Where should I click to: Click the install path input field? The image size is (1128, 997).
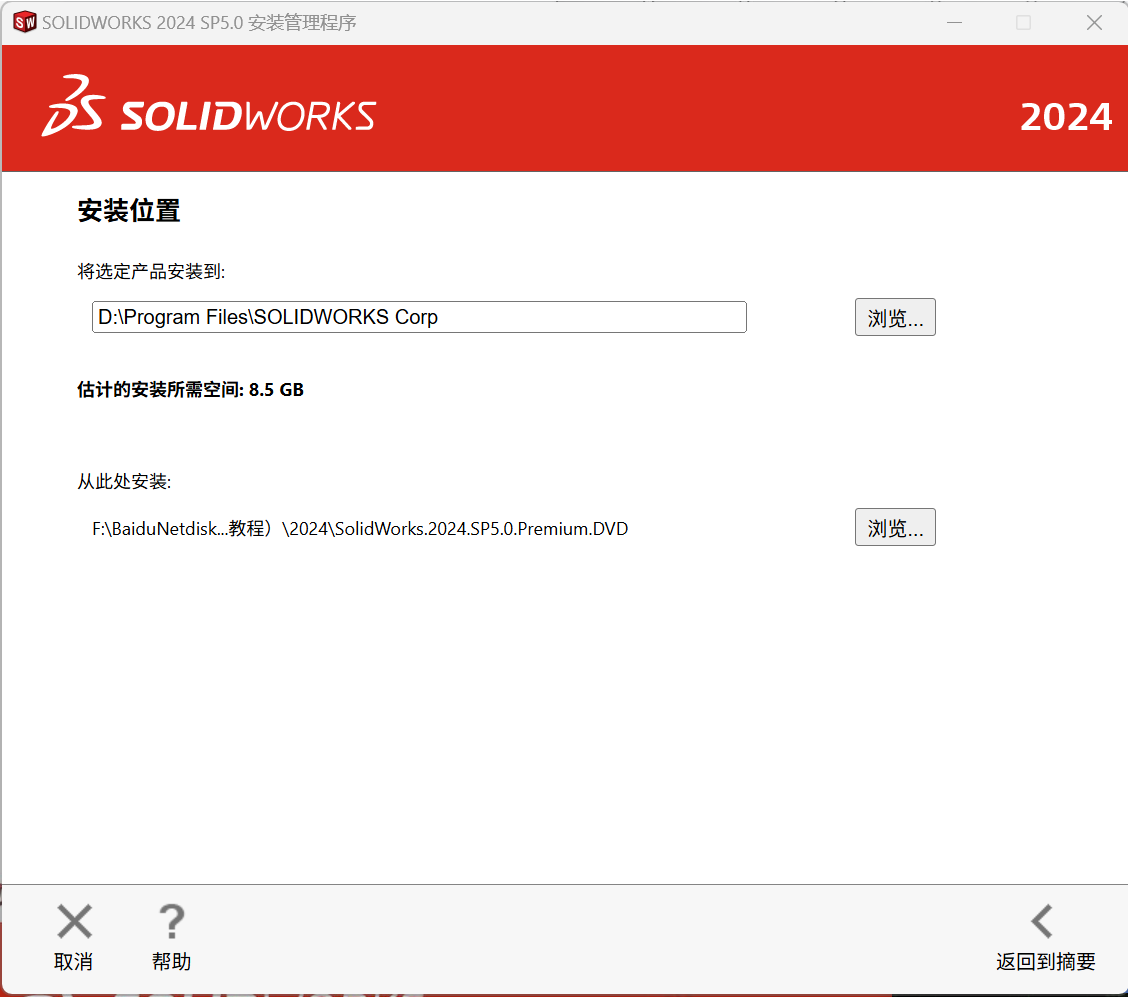click(x=419, y=317)
